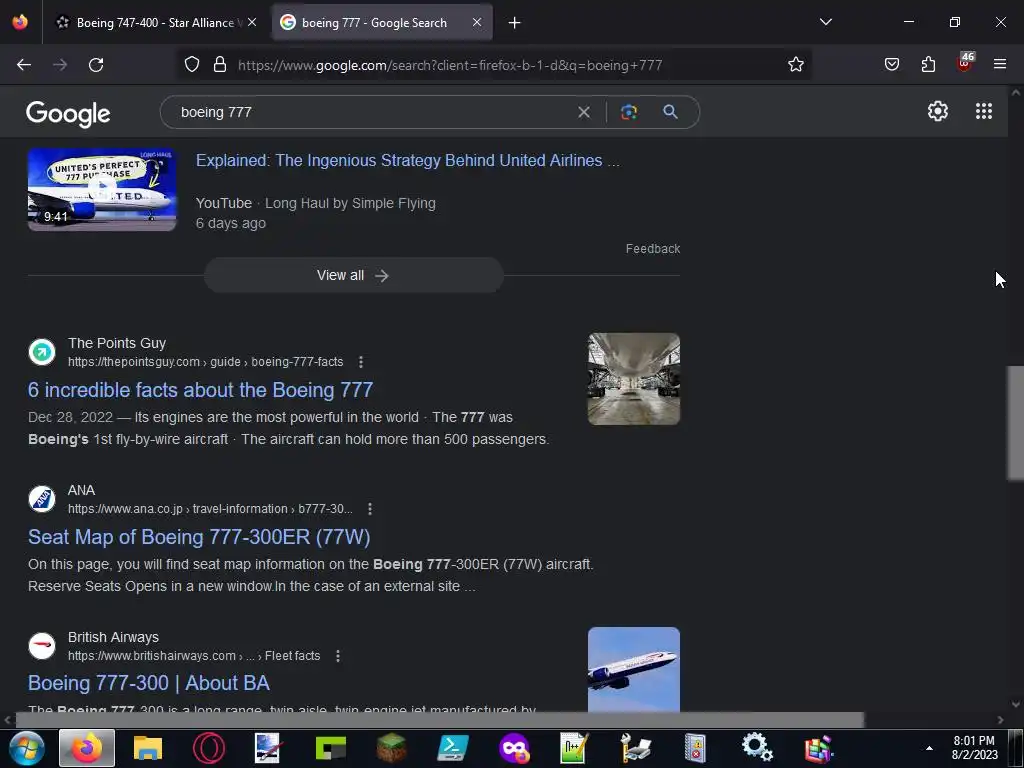The width and height of the screenshot is (1024, 768).
Task: Open the Extensions puzzle icon
Action: tap(928, 65)
